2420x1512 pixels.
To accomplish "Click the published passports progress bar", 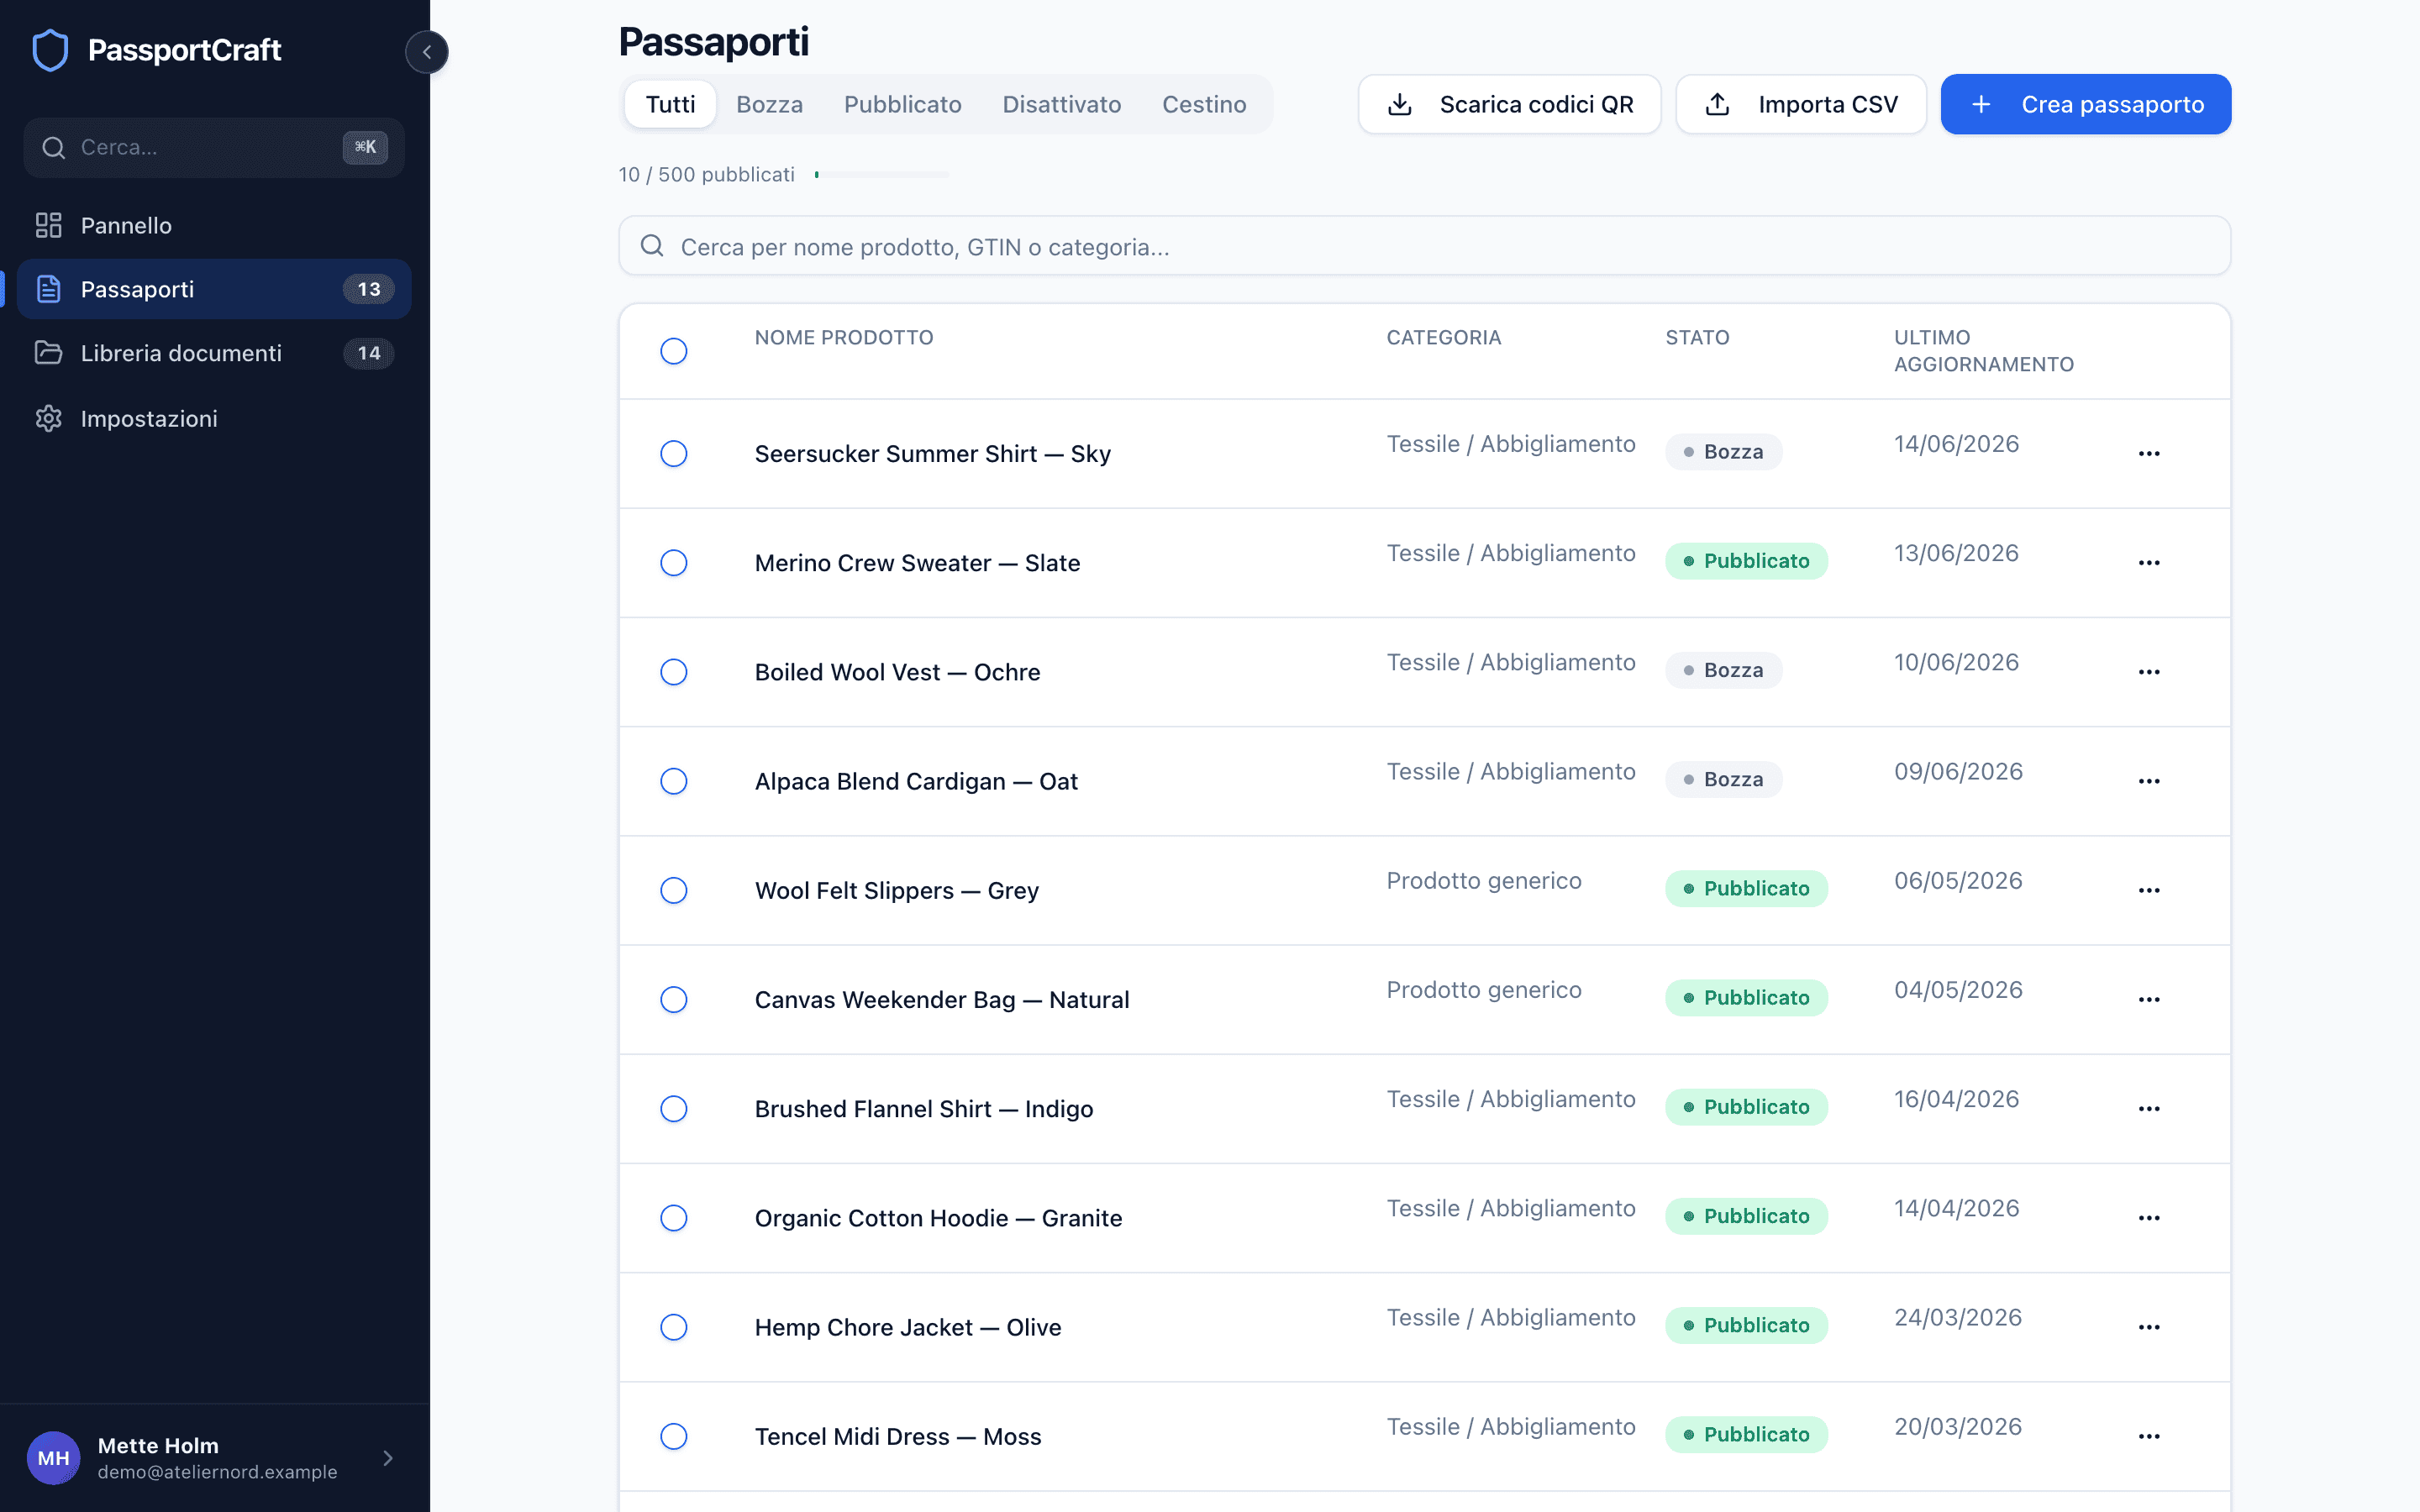I will point(882,175).
